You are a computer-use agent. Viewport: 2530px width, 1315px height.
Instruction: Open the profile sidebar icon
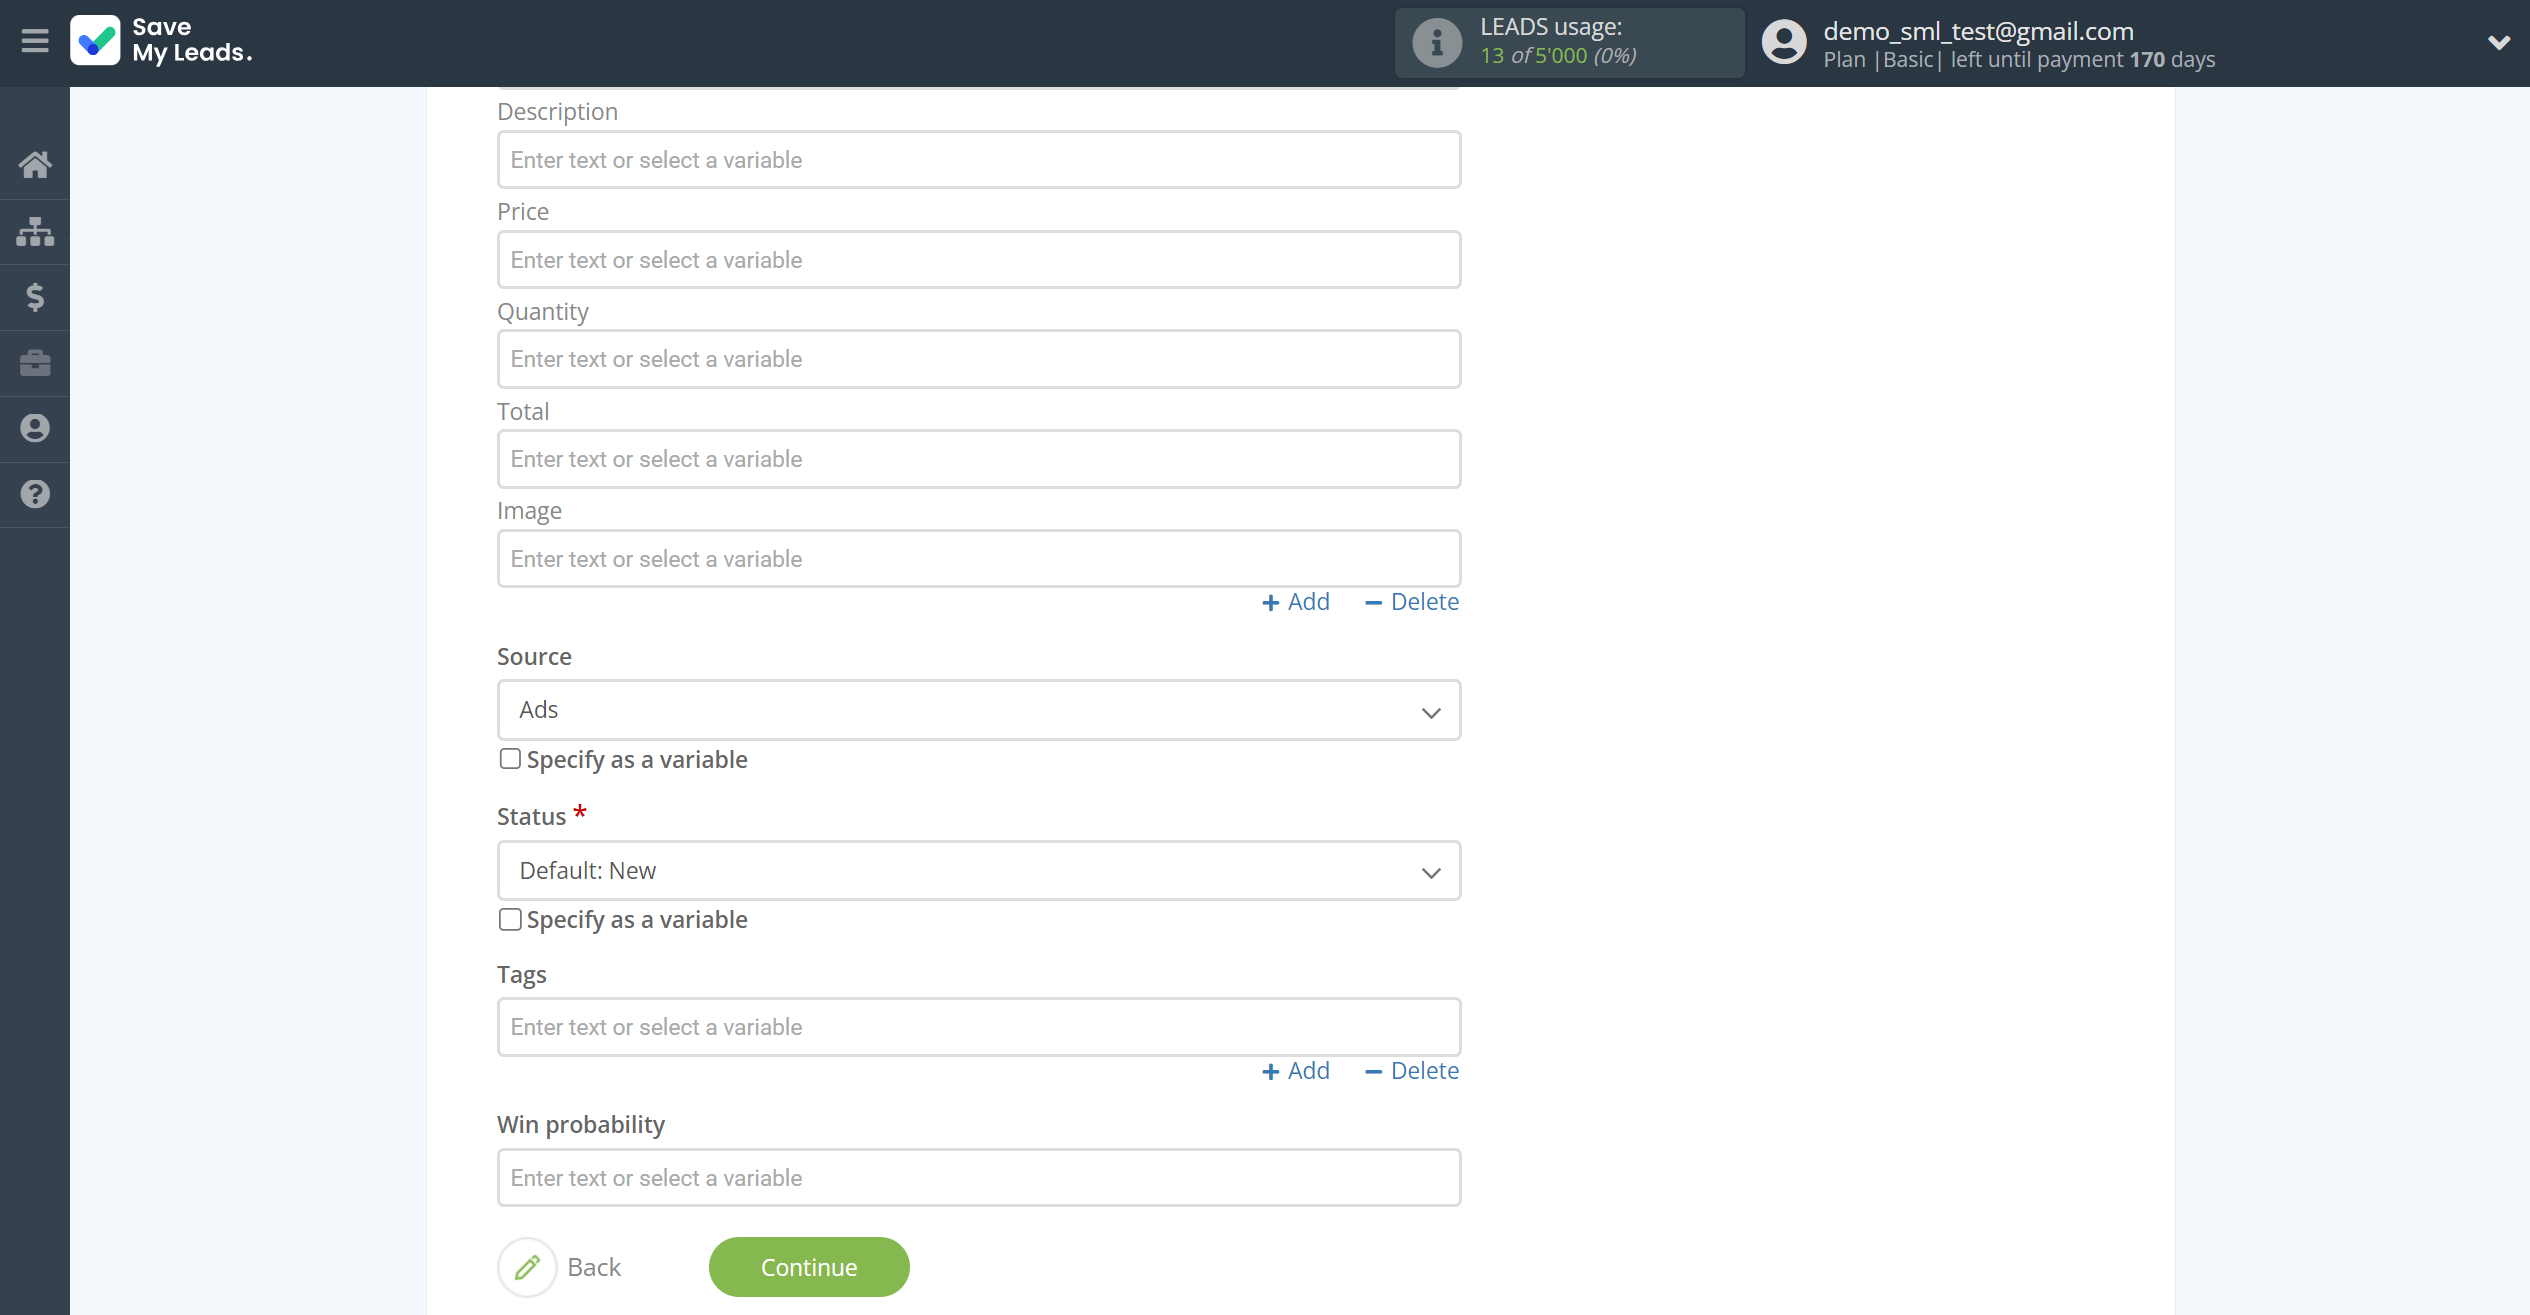35,428
